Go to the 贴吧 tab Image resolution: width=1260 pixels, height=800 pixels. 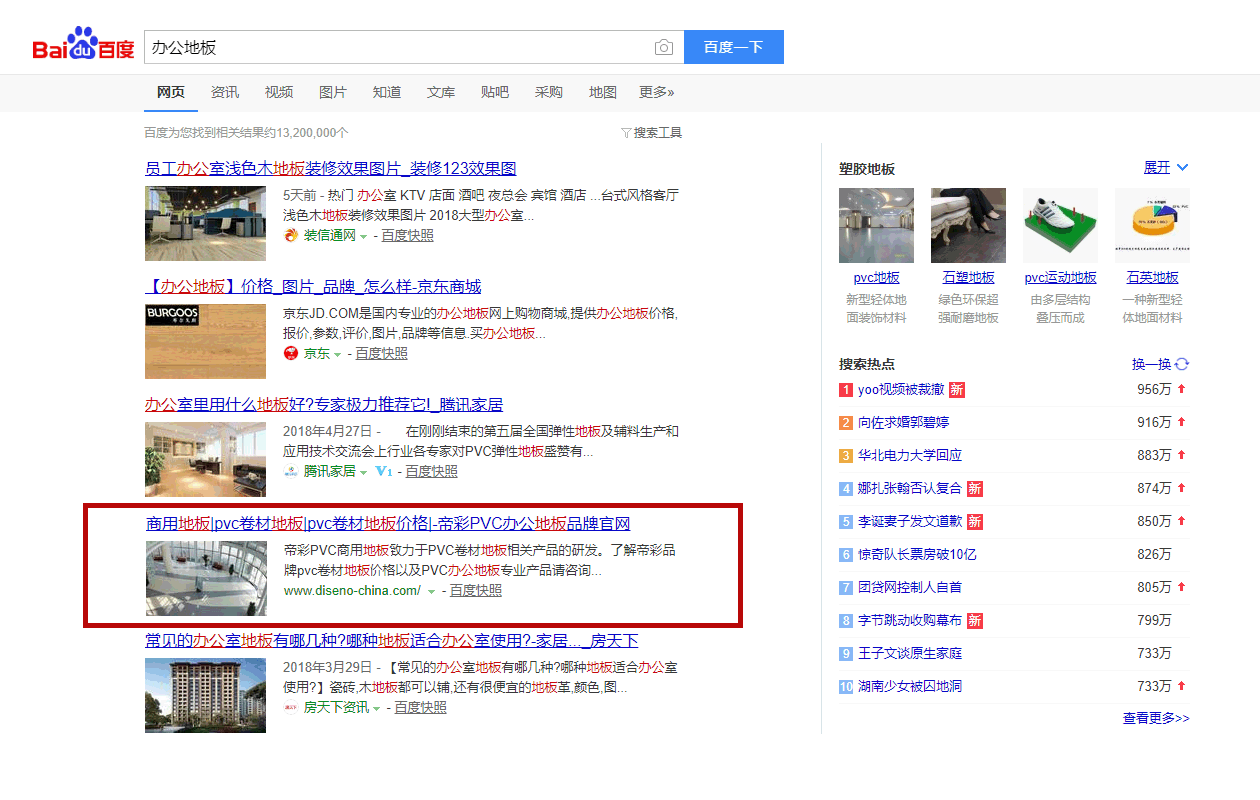(495, 92)
